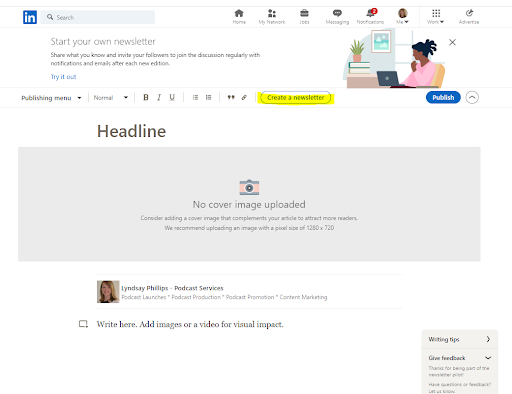Click the Publish button
This screenshot has height=394, width=512.
(443, 97)
